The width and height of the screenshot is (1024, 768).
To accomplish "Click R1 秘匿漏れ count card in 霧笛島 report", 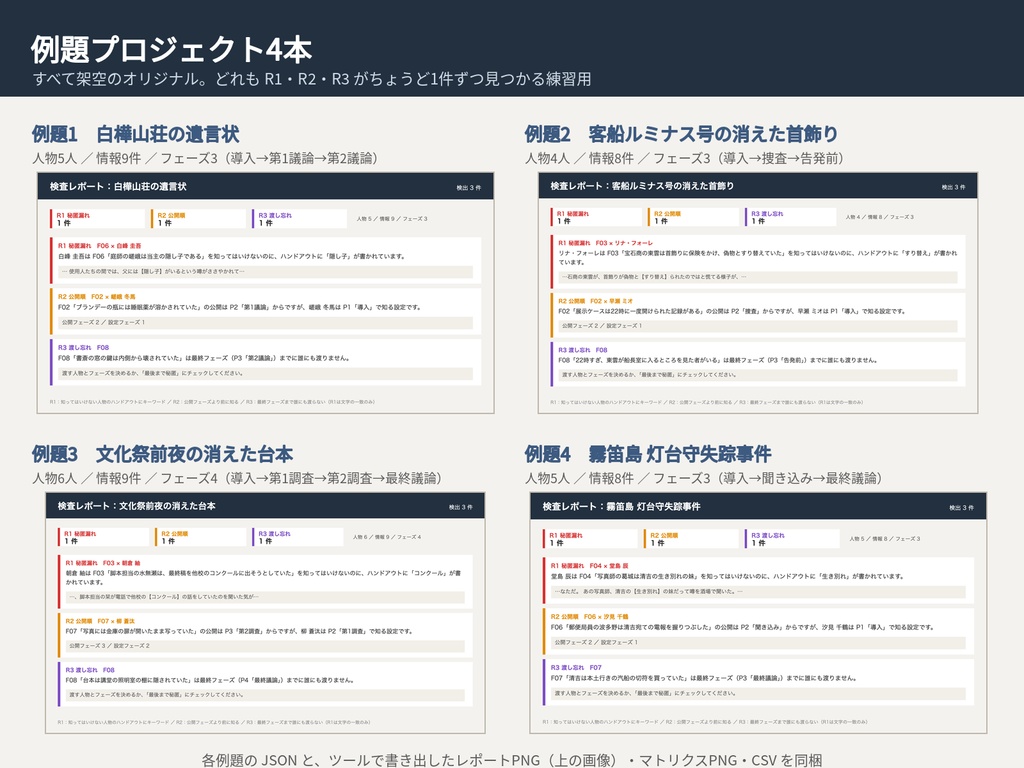I will (590, 539).
